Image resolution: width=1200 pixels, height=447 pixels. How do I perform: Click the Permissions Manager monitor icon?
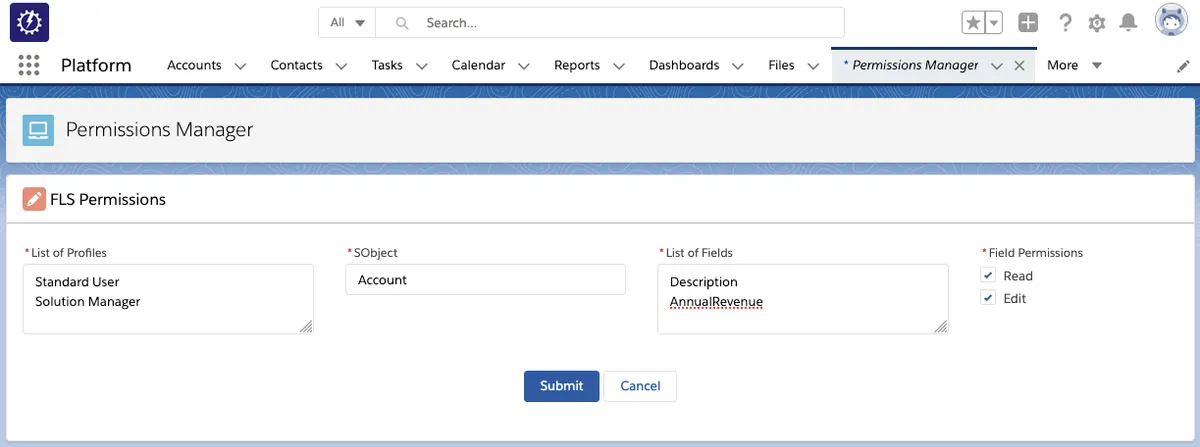coord(38,130)
